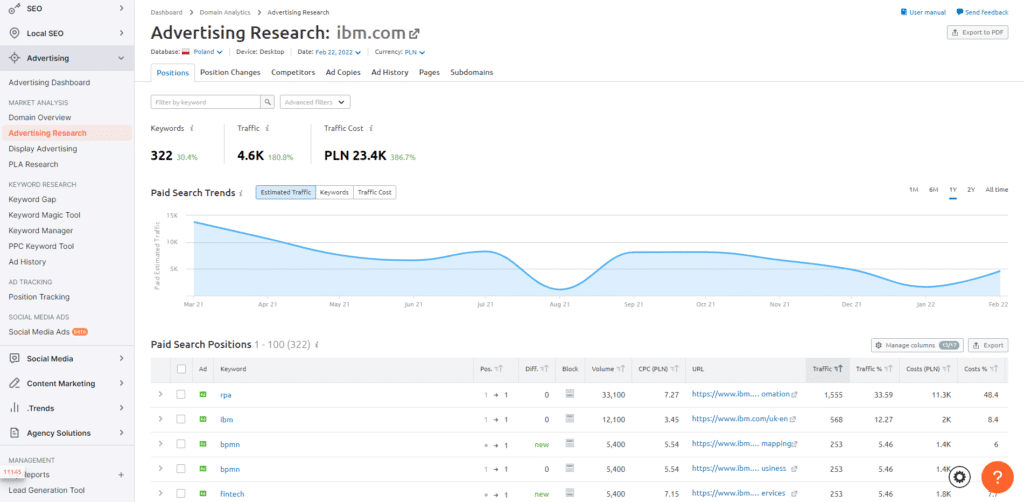Image resolution: width=1024 pixels, height=502 pixels.
Task: Open Domain Overview in sidebar
Action: coord(40,118)
